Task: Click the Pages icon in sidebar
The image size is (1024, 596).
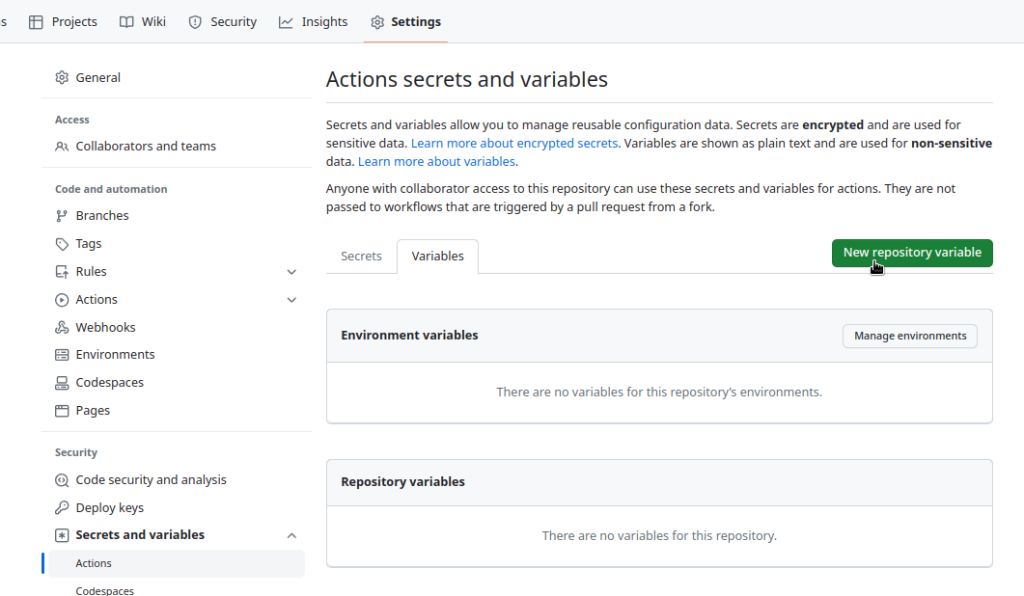Action: pos(62,410)
